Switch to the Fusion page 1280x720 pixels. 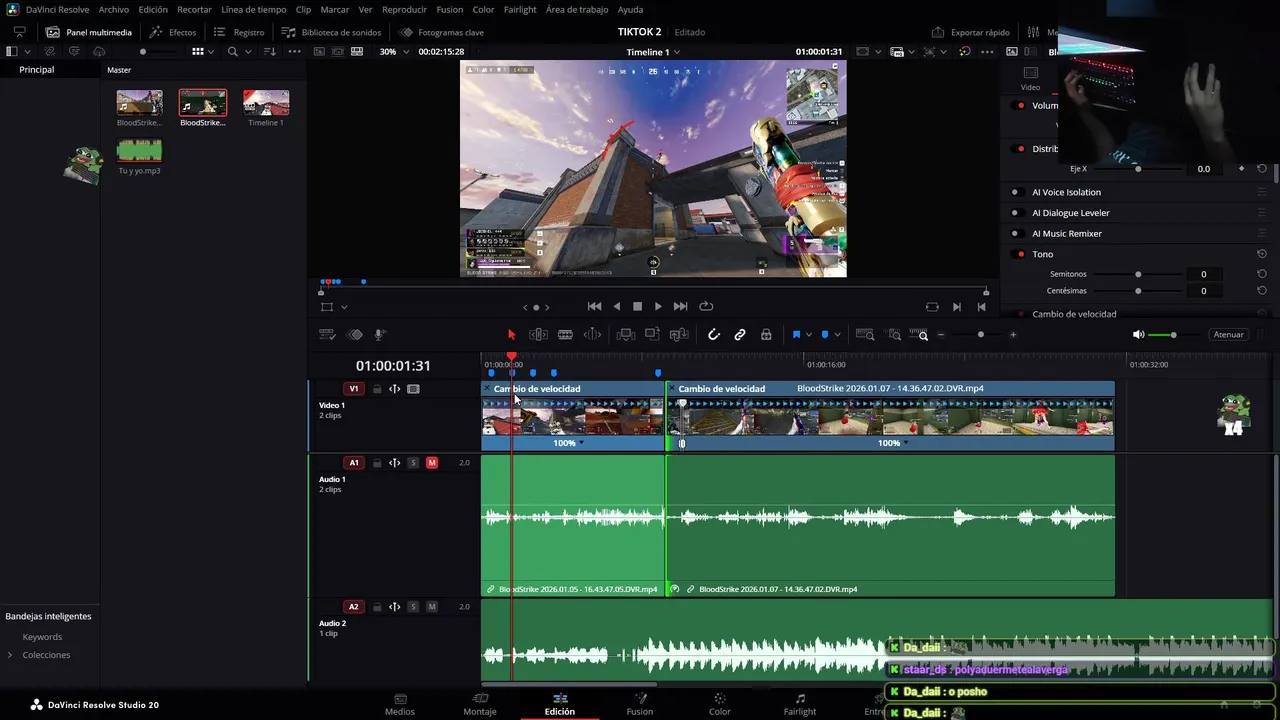click(639, 704)
